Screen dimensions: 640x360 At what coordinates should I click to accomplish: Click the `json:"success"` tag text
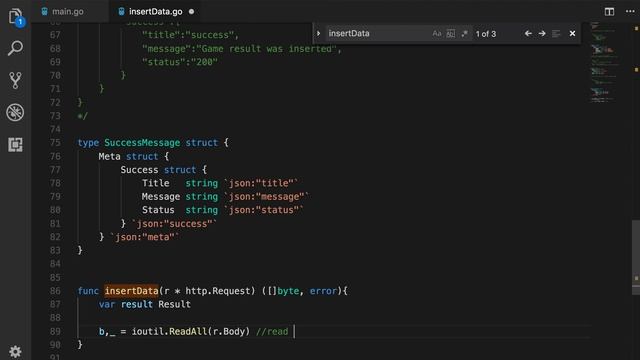174,224
